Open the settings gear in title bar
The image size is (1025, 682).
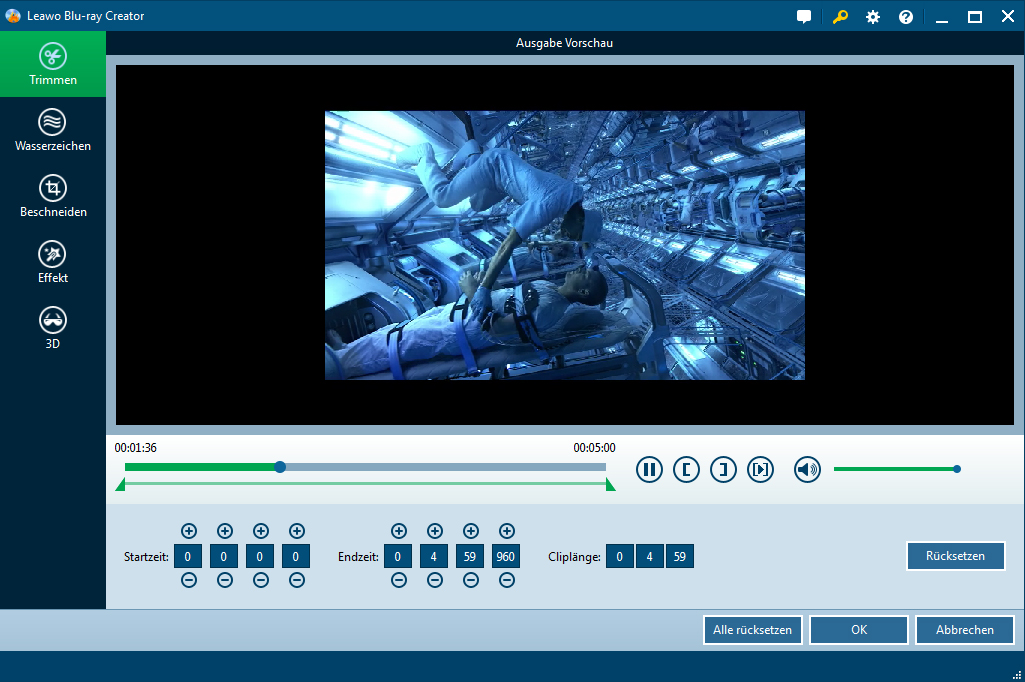(872, 17)
